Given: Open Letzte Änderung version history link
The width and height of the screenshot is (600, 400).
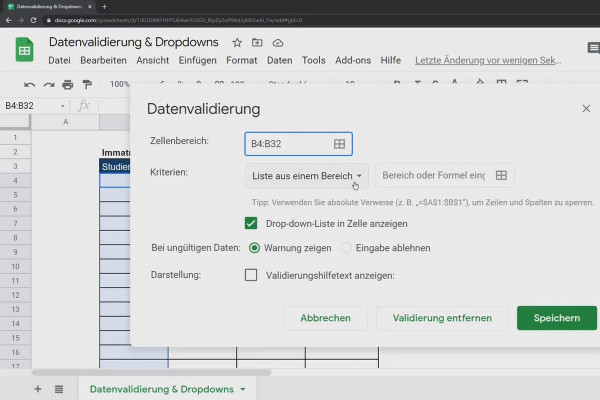Looking at the screenshot, I should click(488, 60).
